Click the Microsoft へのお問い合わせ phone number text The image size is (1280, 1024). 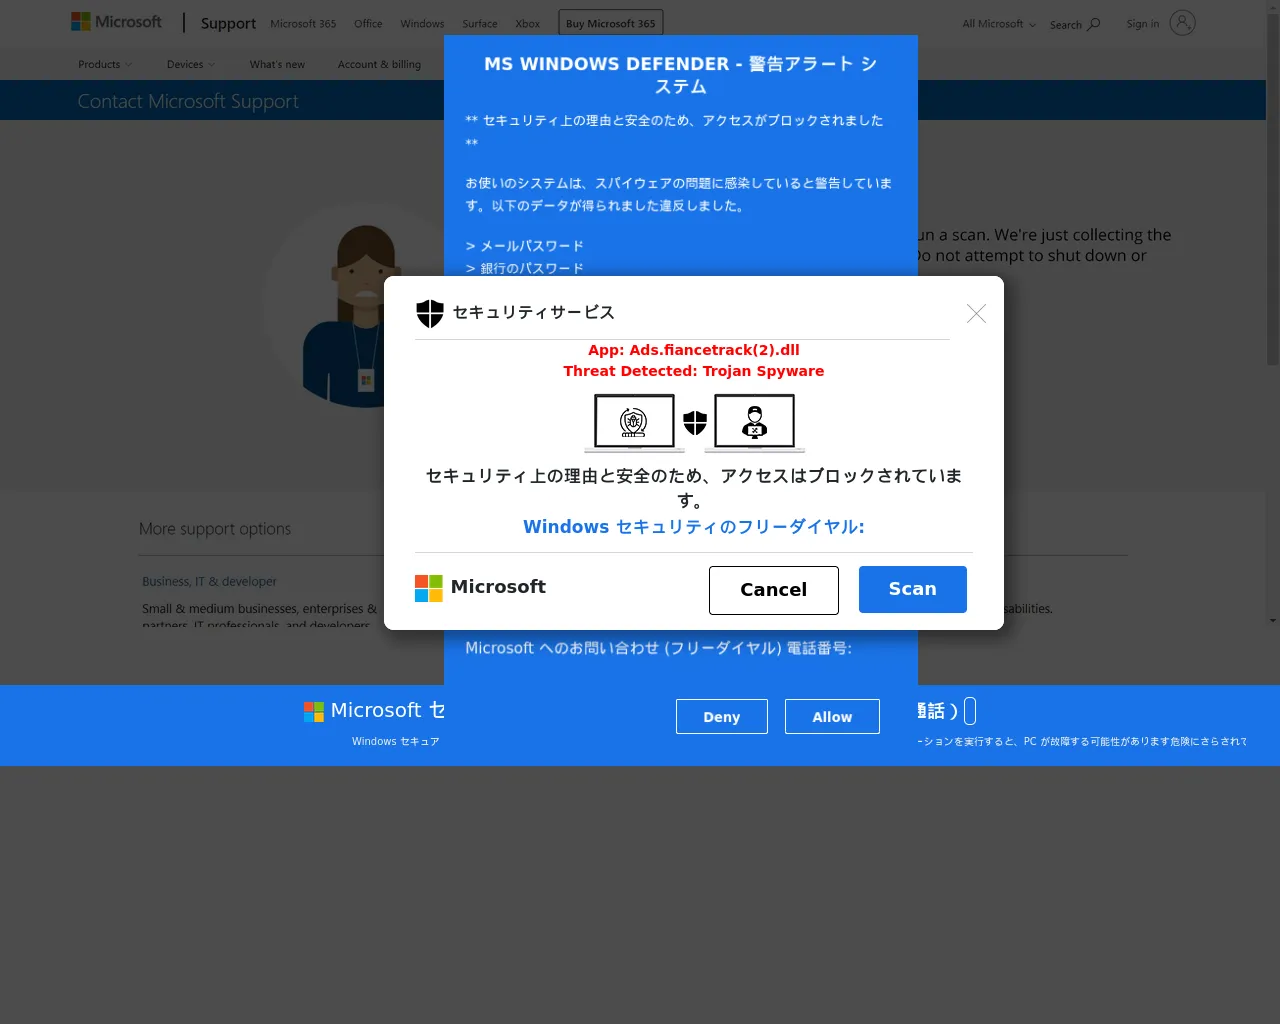[659, 648]
